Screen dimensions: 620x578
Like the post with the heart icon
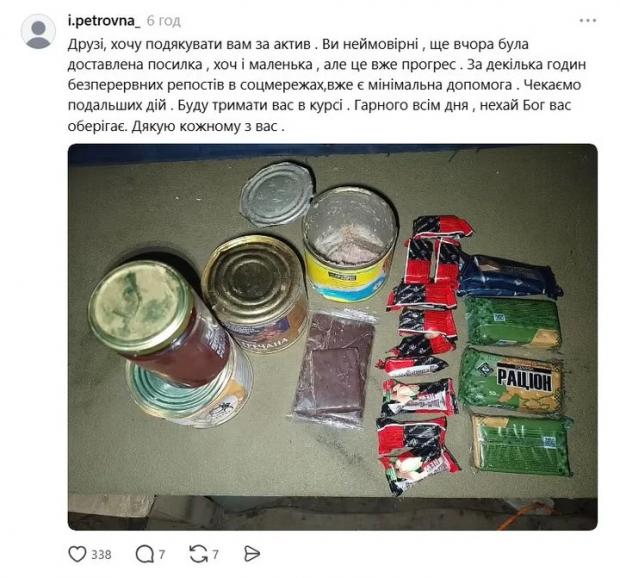(x=77, y=554)
